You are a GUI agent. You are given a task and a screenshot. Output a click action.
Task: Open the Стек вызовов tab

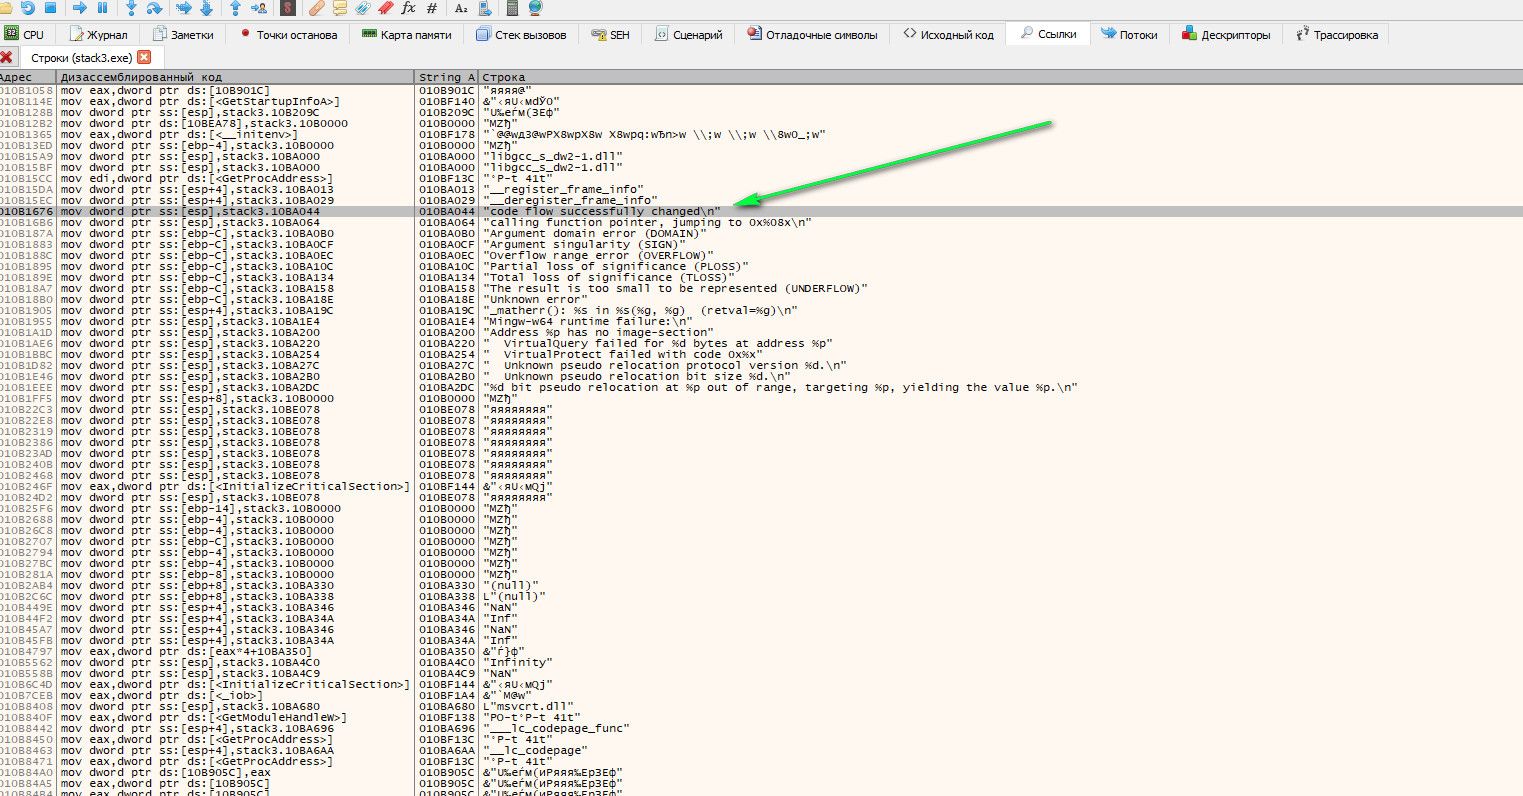[x=521, y=34]
